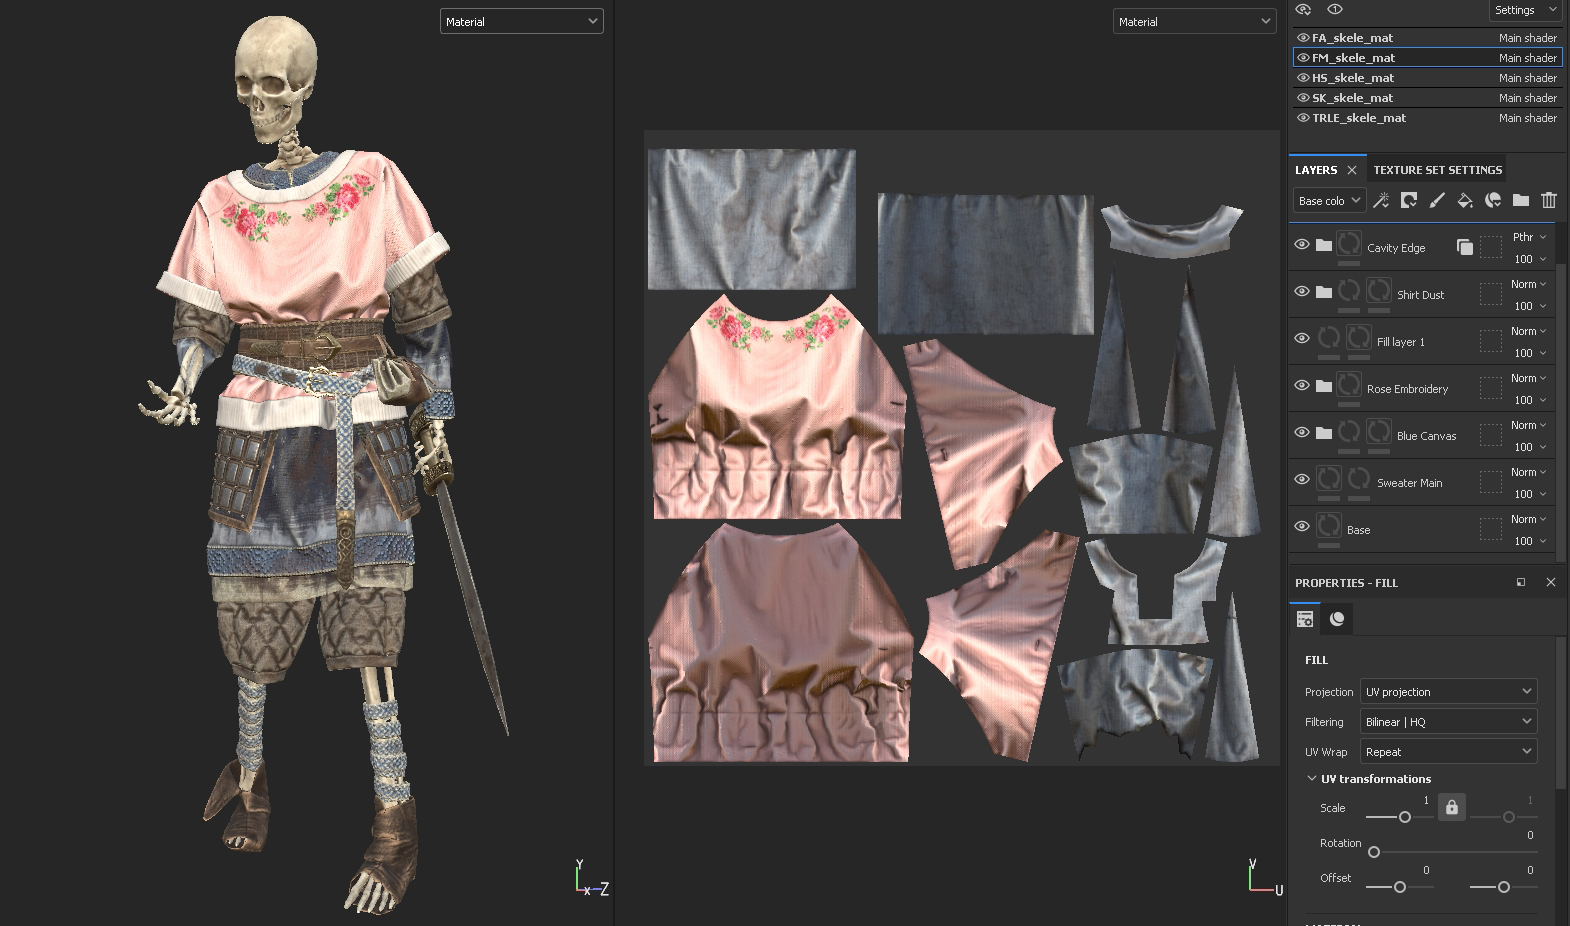The width and height of the screenshot is (1570, 926).
Task: Close the Properties - Fill panel
Action: (x=1551, y=582)
